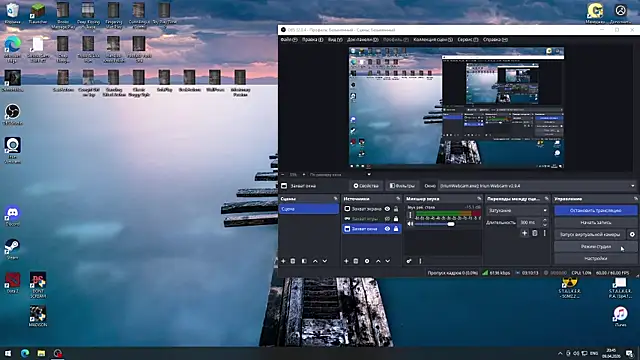Screen dimensions: 640x360
Task: Remove selected scene with trash icon
Action: click(x=293, y=261)
